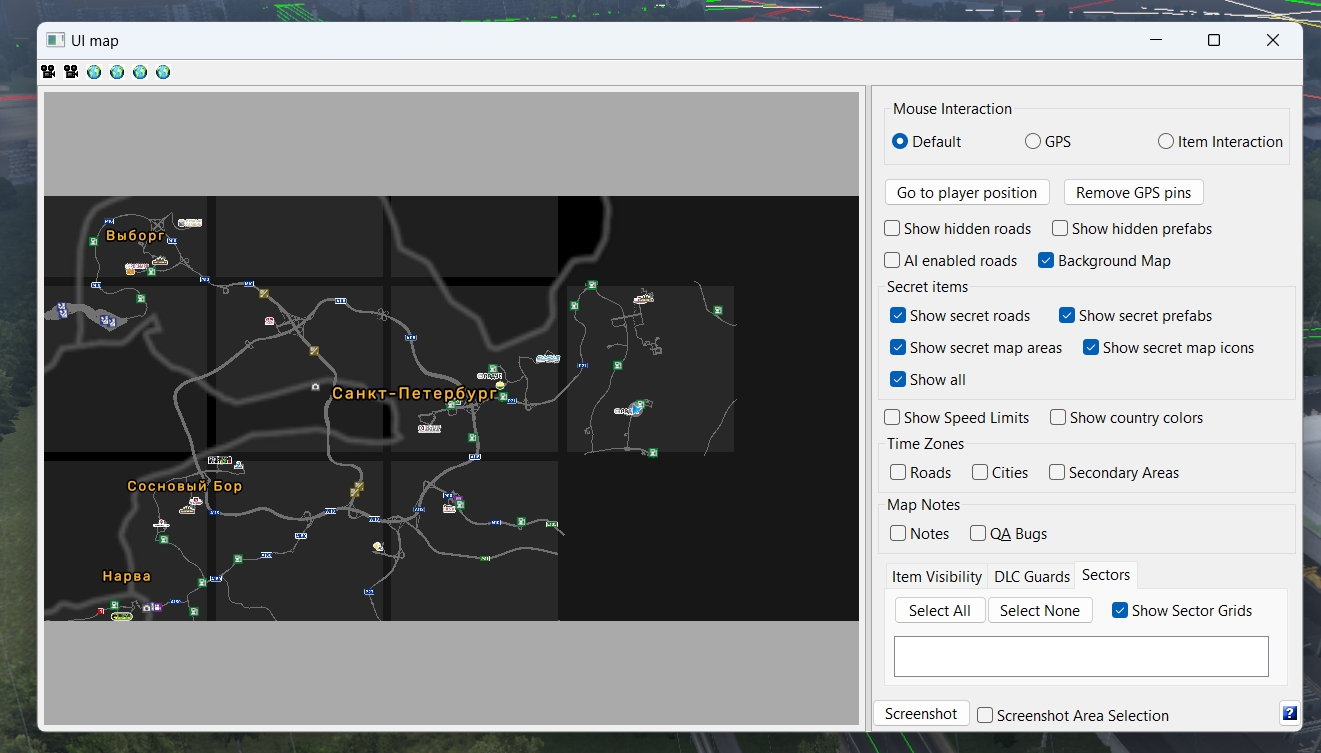1321x753 pixels.
Task: Switch to the Sectors tab
Action: 1106,575
